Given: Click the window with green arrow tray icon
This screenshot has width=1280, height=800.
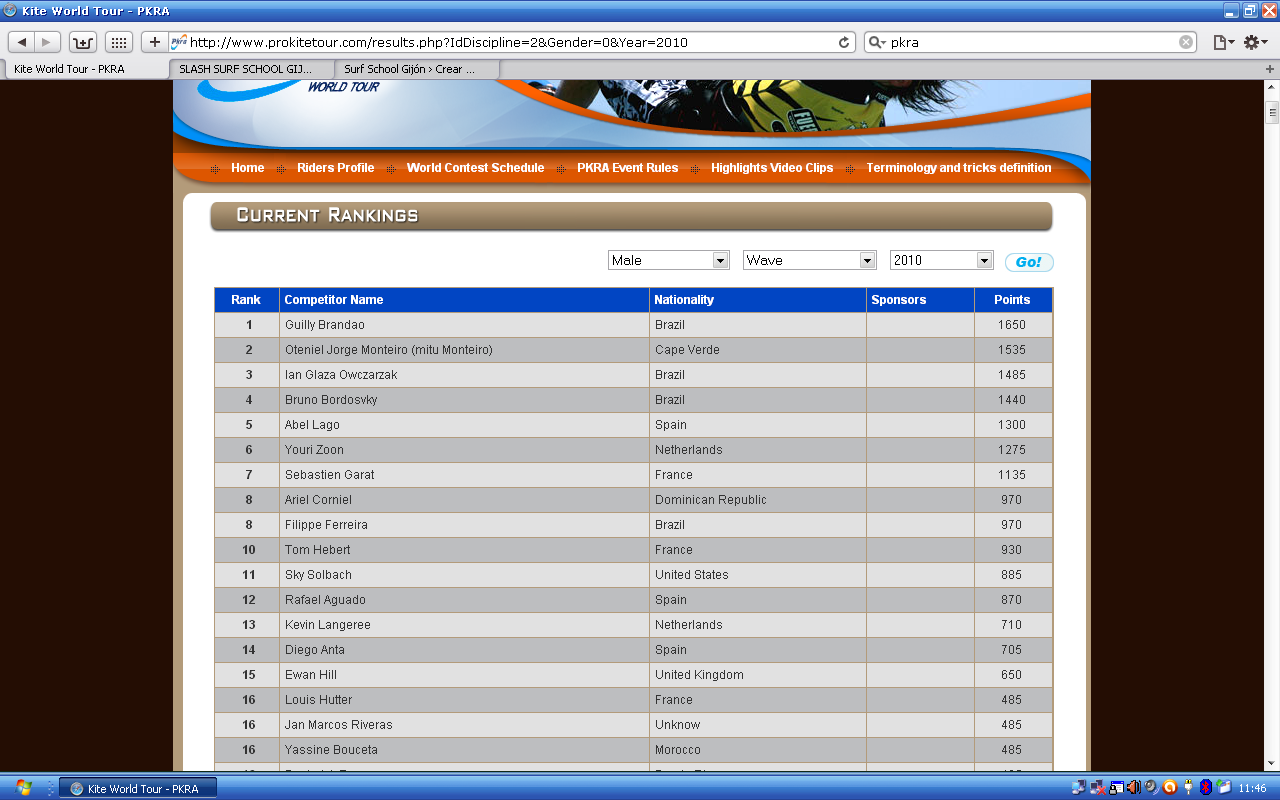Looking at the screenshot, I should [x=1224, y=788].
